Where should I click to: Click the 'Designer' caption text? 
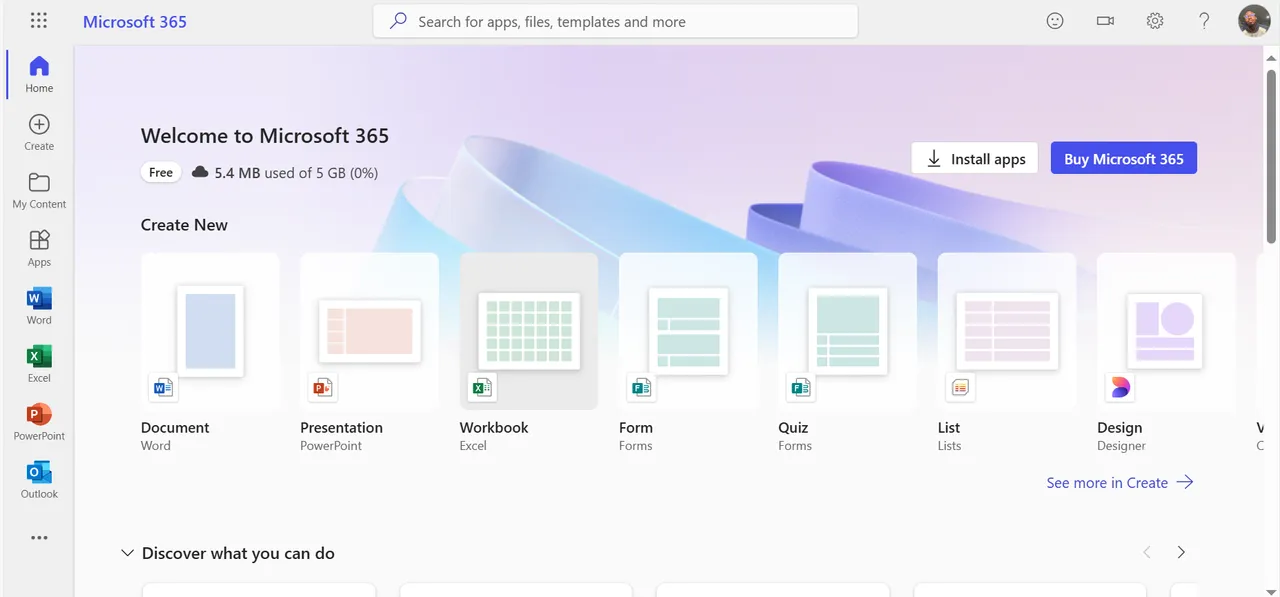click(1121, 446)
